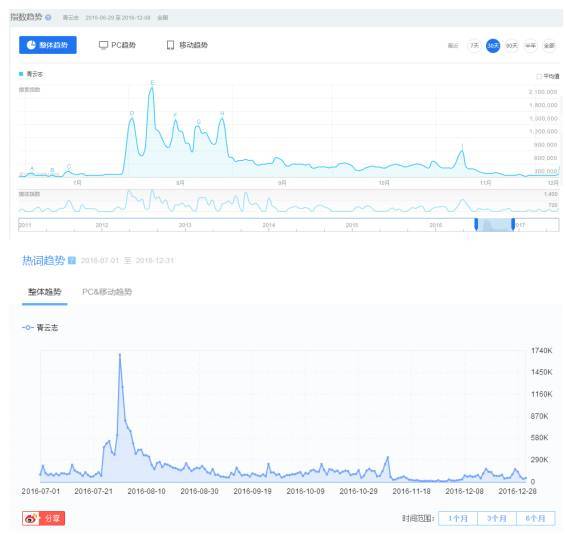
Task: Click the 1个月 time range button
Action: pos(458,519)
